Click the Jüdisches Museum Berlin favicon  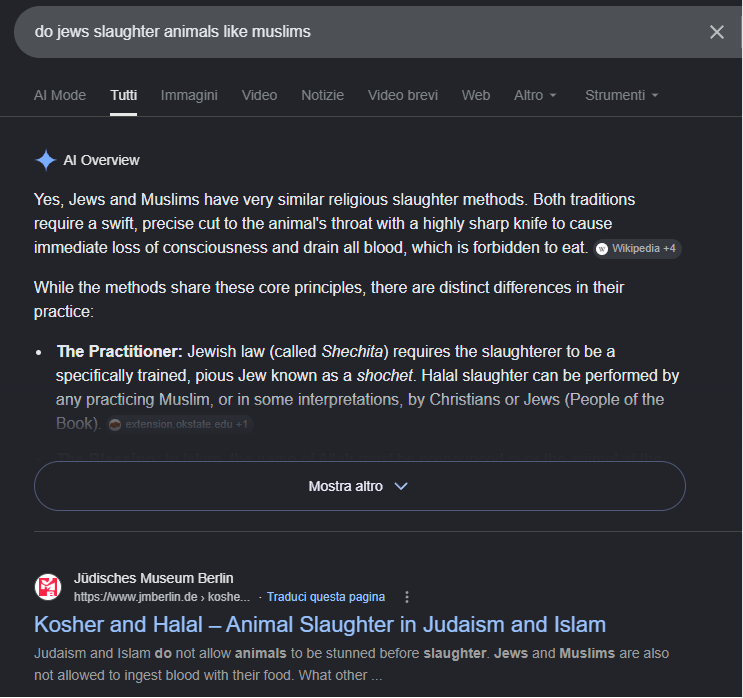point(48,587)
